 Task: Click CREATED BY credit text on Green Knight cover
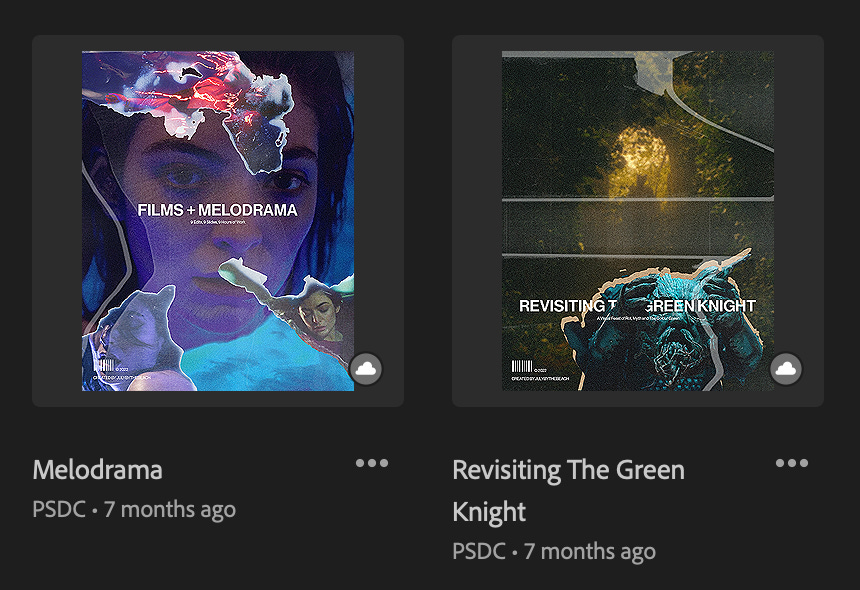point(540,379)
